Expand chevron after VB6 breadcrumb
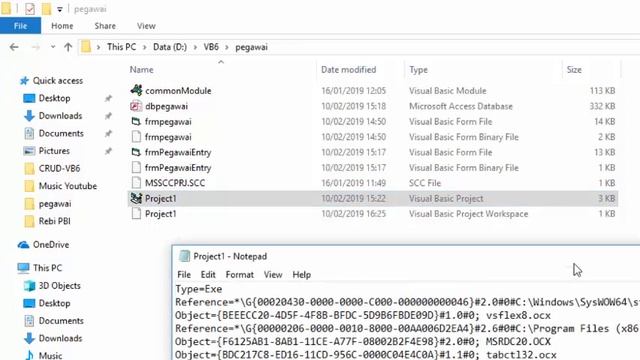 [227, 47]
